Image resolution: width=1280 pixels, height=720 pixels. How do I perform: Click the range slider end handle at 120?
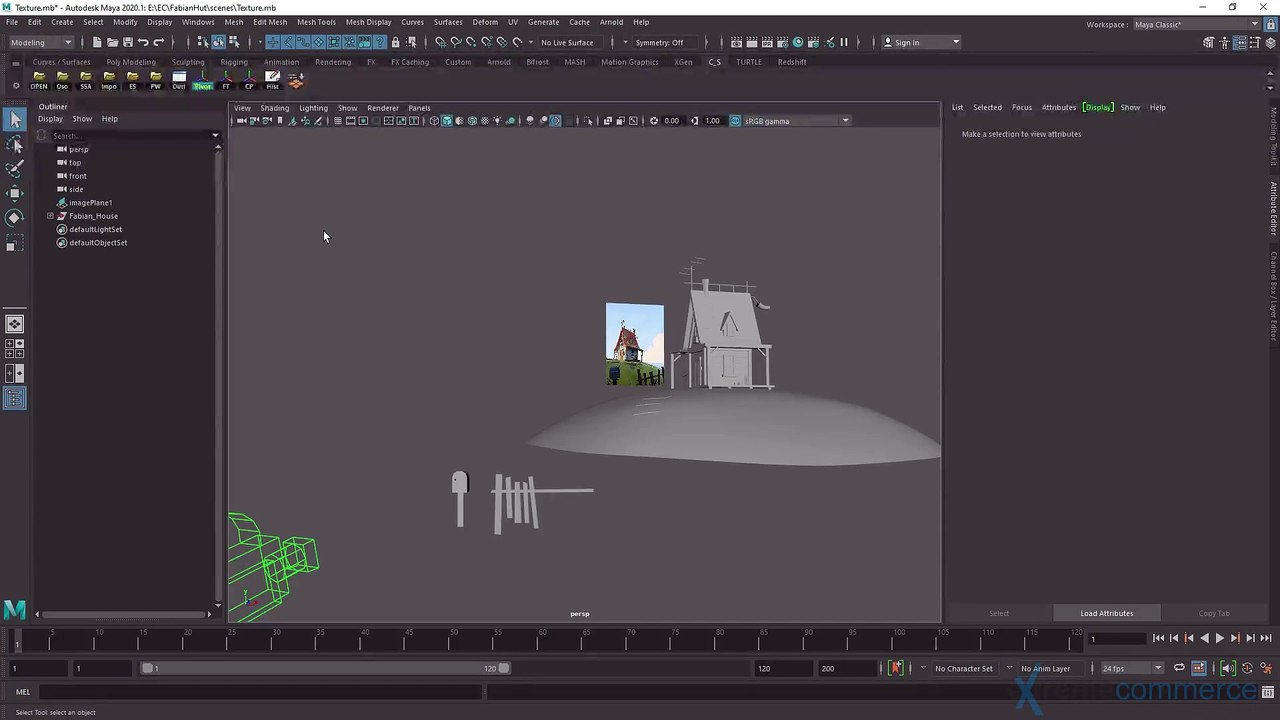[x=504, y=668]
